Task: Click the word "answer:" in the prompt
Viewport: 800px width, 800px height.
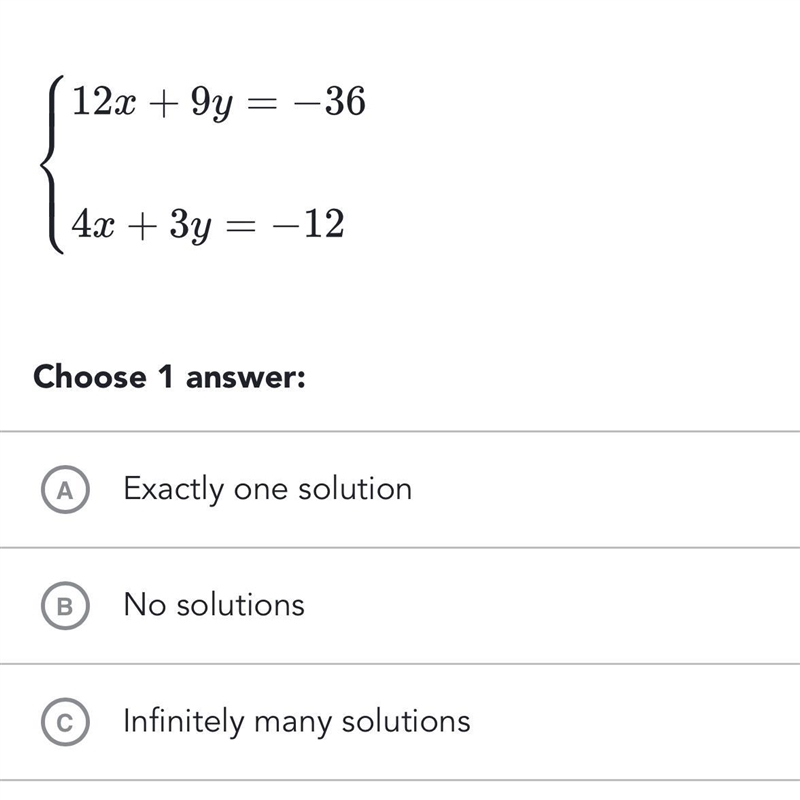Action: (x=245, y=379)
